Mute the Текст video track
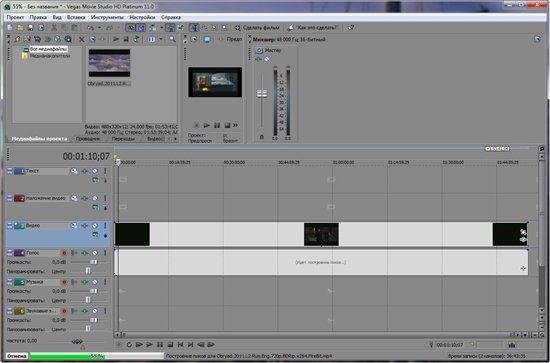 [x=95, y=171]
